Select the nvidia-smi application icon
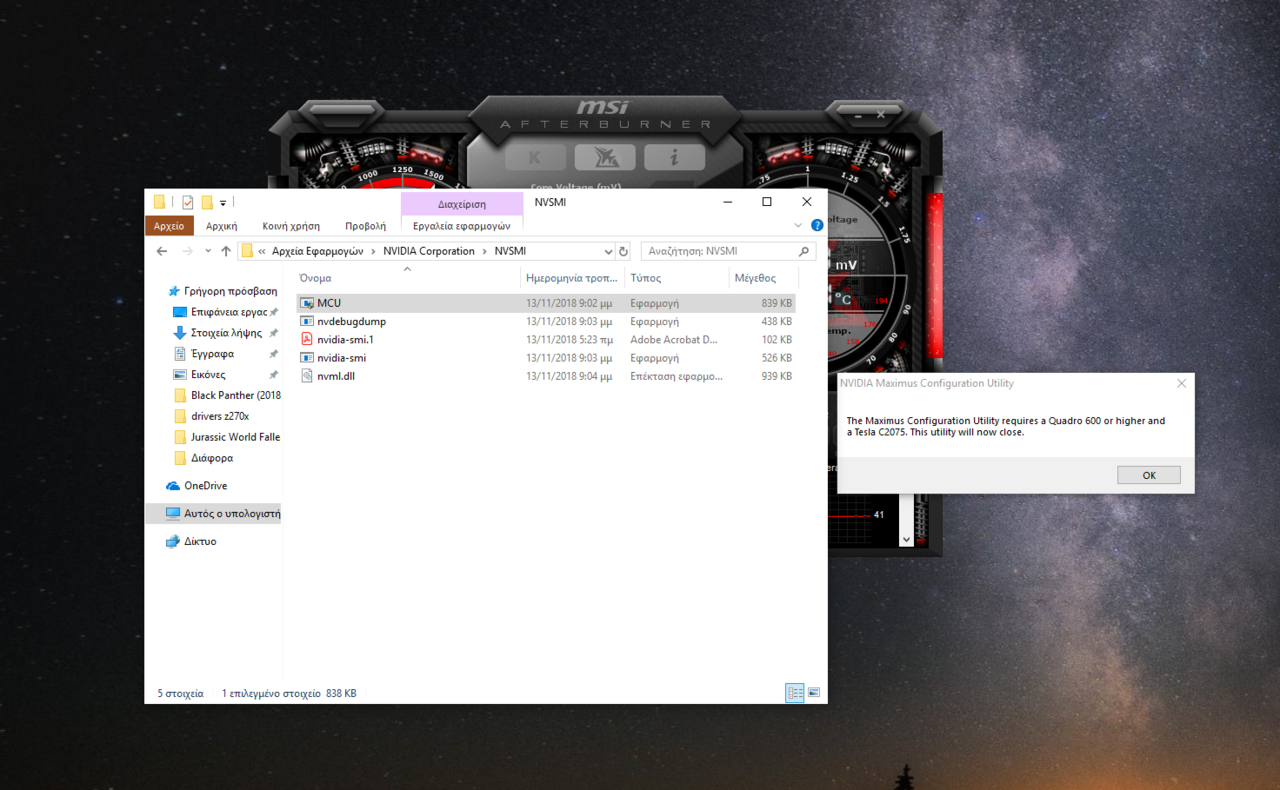Screen dimensions: 1280x790 coord(308,357)
